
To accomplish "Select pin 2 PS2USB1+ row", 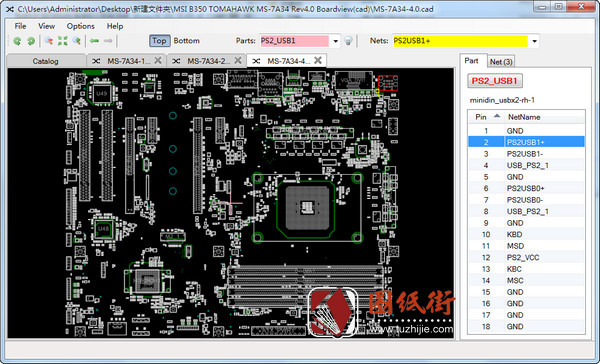I will pyautogui.click(x=526, y=142).
